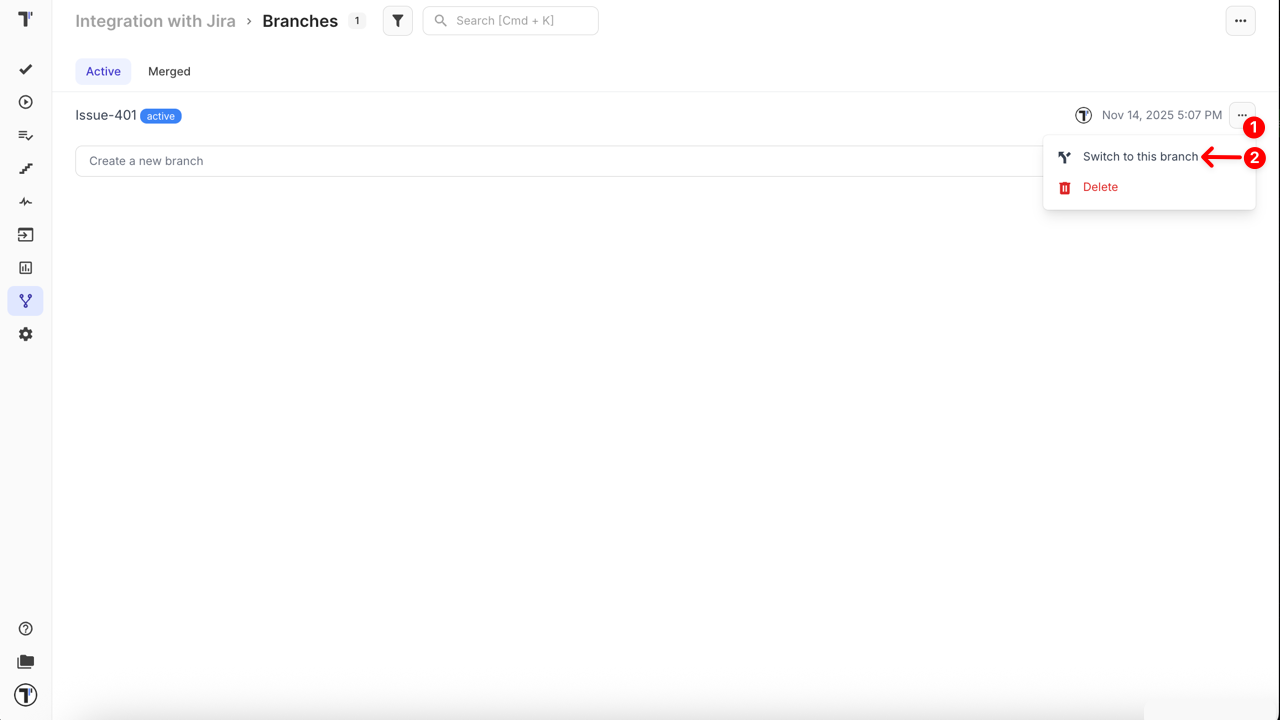The image size is (1280, 720).
Task: Open the Runs play icon in sidebar
Action: pos(26,102)
